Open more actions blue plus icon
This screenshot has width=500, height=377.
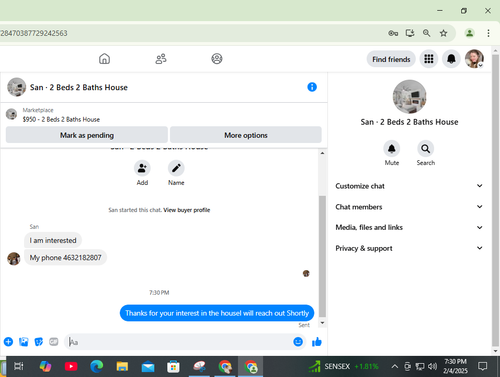tap(8, 342)
